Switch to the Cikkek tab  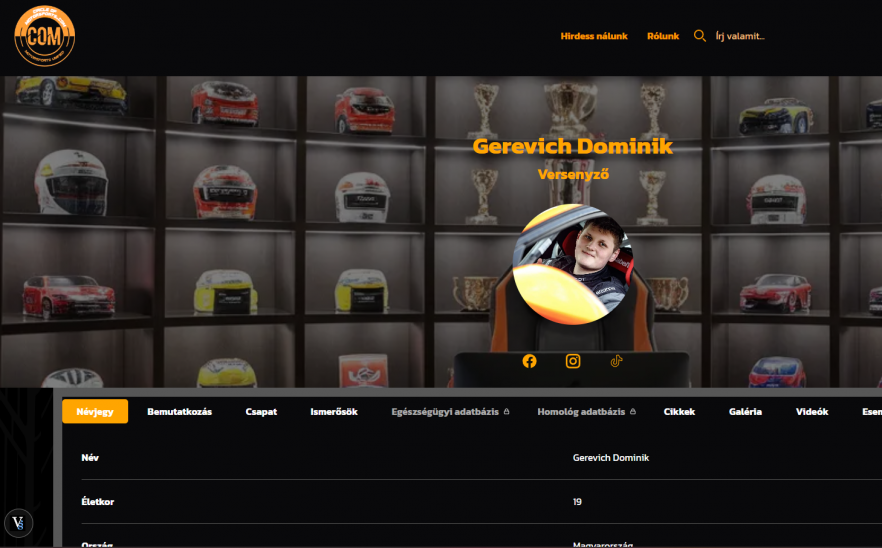(x=679, y=411)
